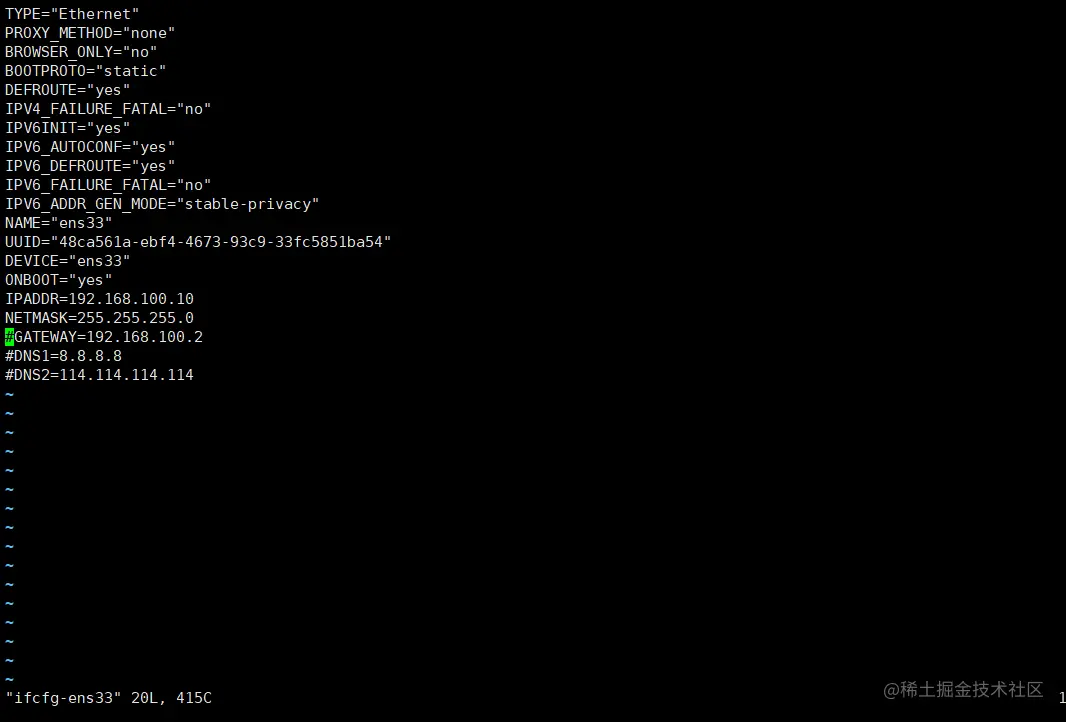
Task: Click the IPV6_ADDR_GEN_MODE="stable-privacy" line
Action: click(x=162, y=204)
